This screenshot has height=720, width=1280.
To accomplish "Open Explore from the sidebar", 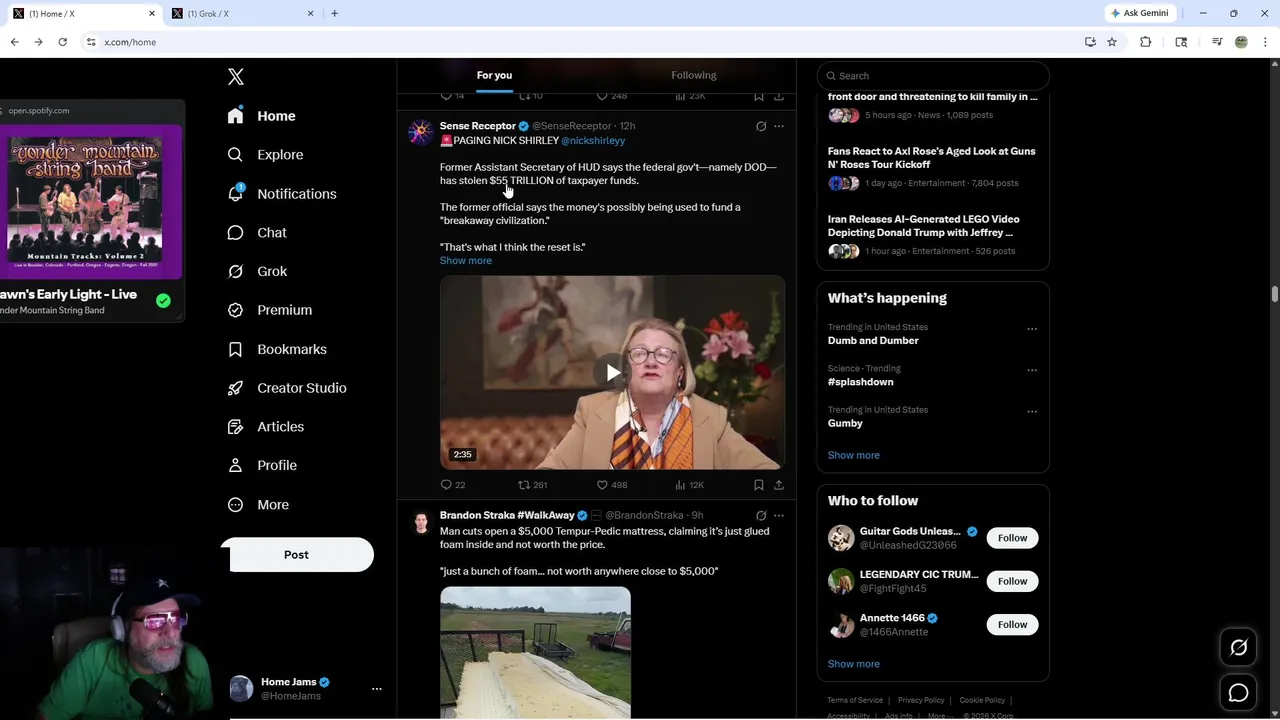I will 265,155.
